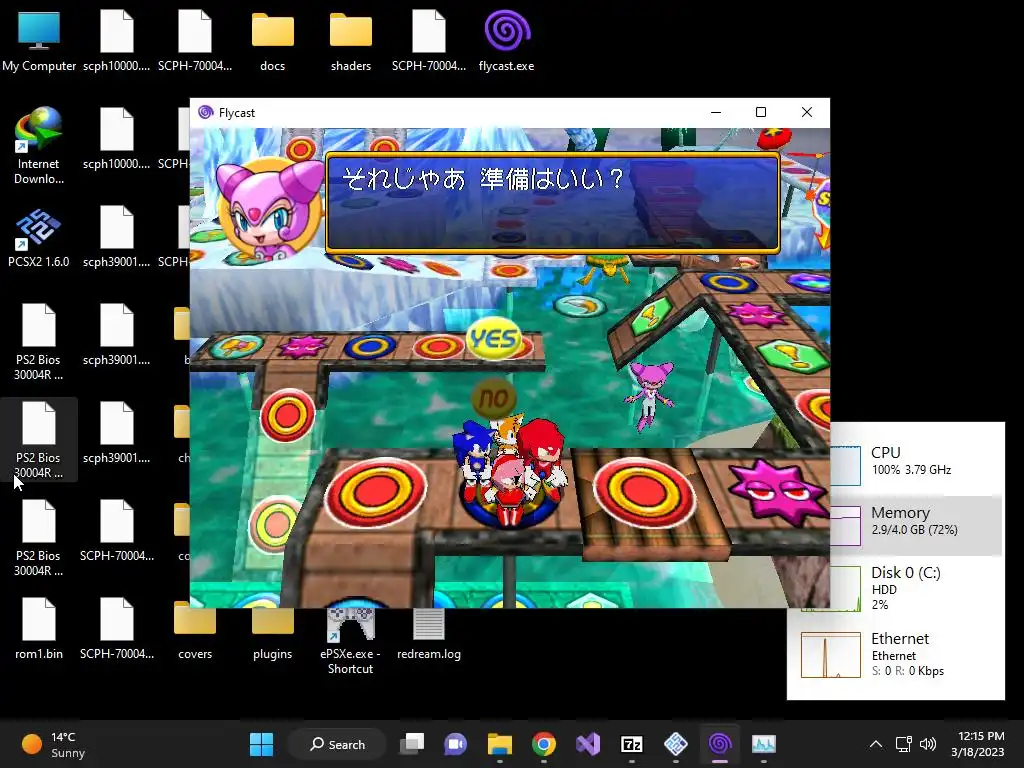
Task: Select Ethernet entry in Task Manager summary
Action: click(896, 654)
